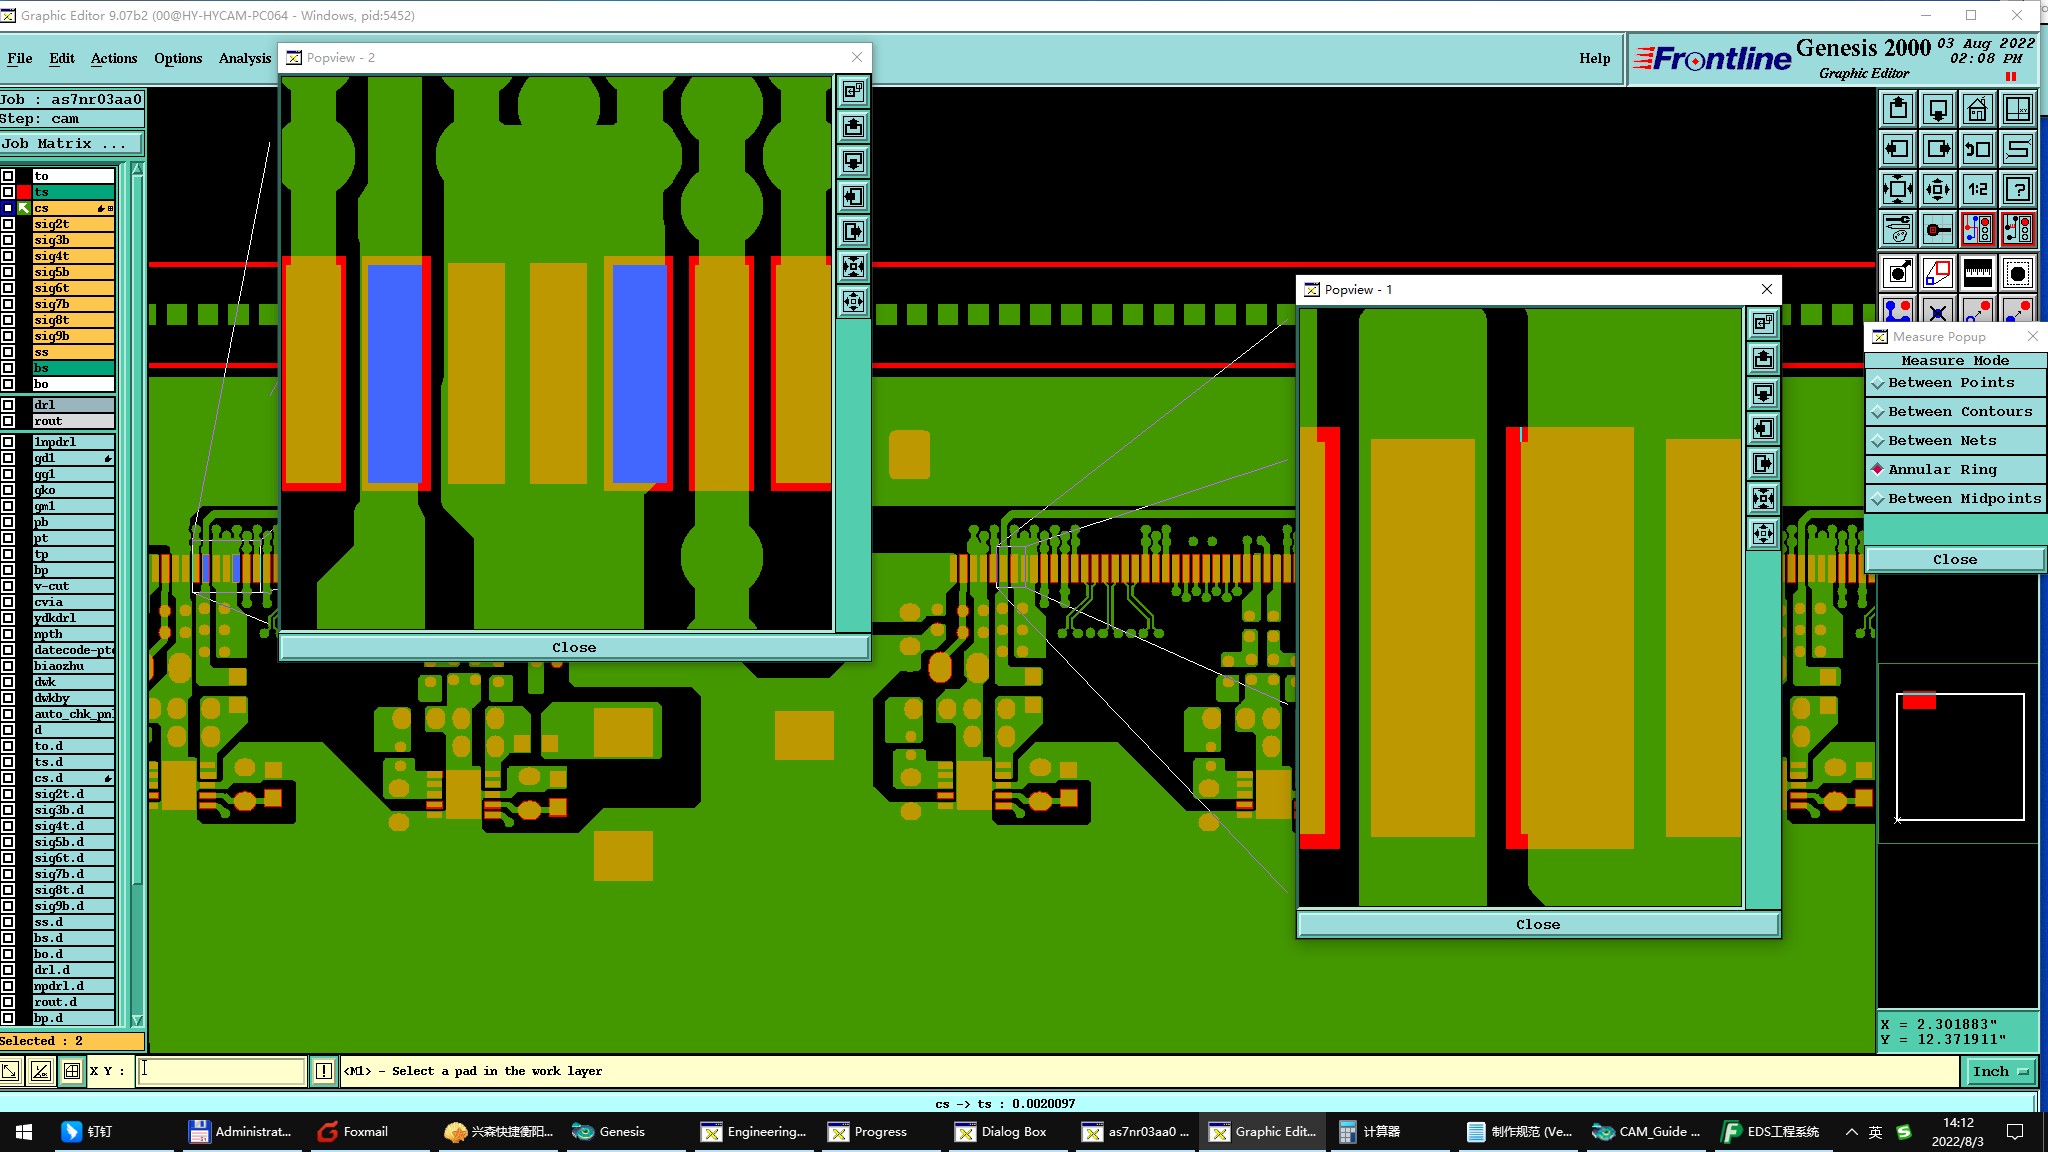The height and width of the screenshot is (1152, 2048).
Task: Toggle the sig2t layer checkbox
Action: click(8, 224)
